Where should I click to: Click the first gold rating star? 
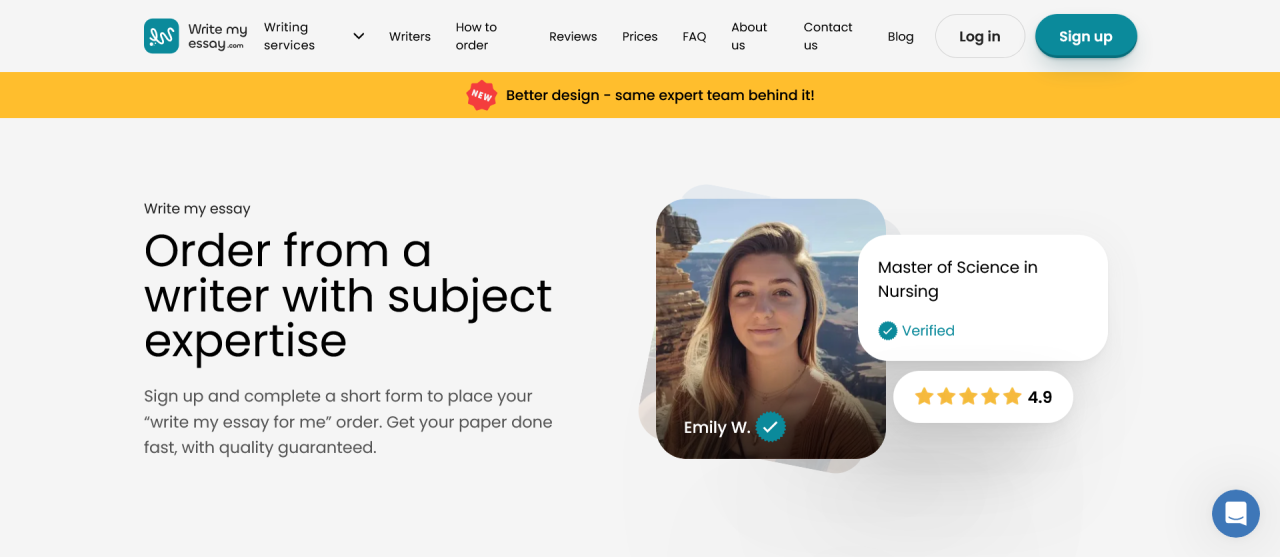pos(924,397)
